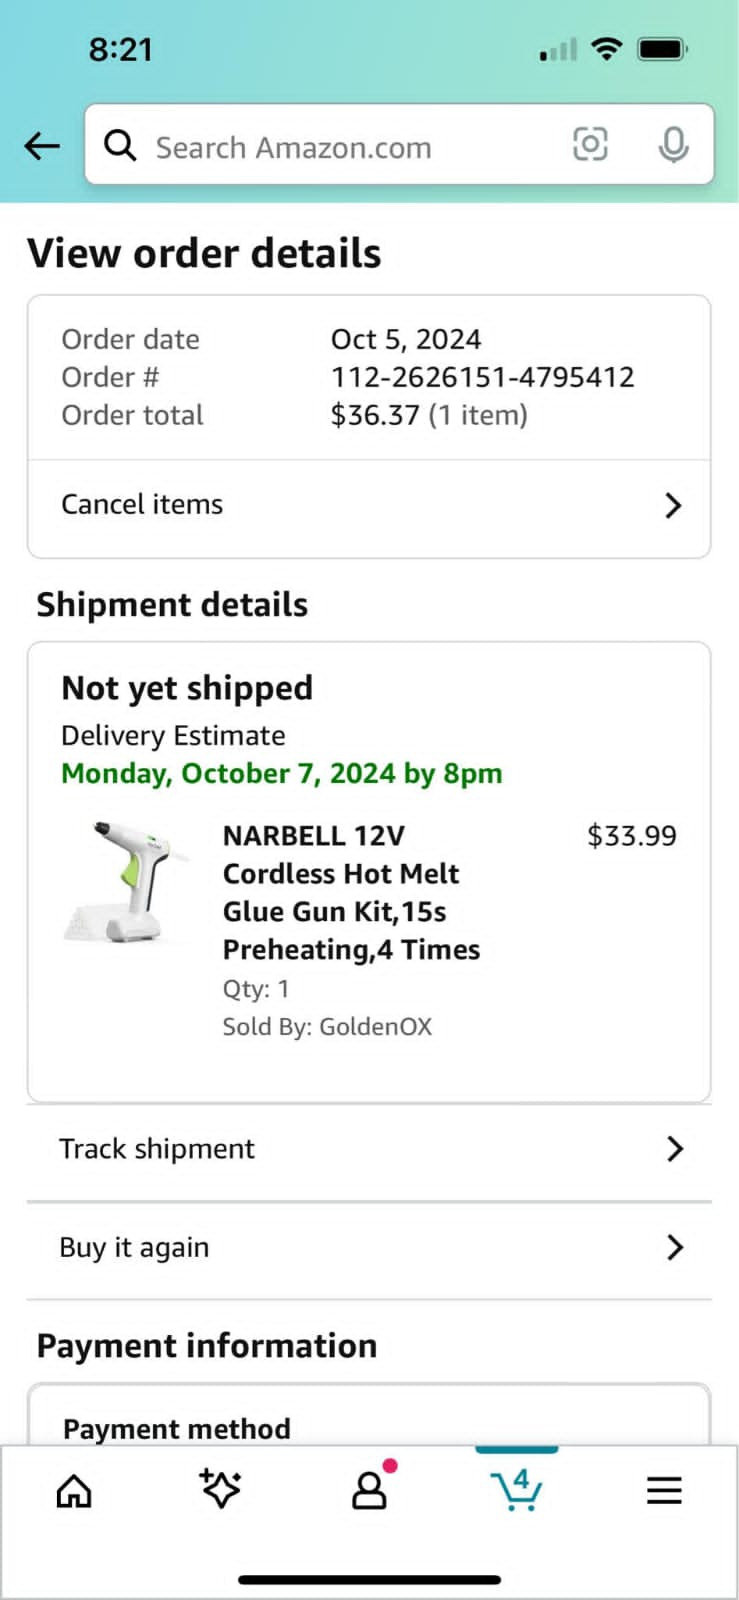The image size is (739, 1600).
Task: Open the sparkle AI assistant tab
Action: click(221, 1490)
